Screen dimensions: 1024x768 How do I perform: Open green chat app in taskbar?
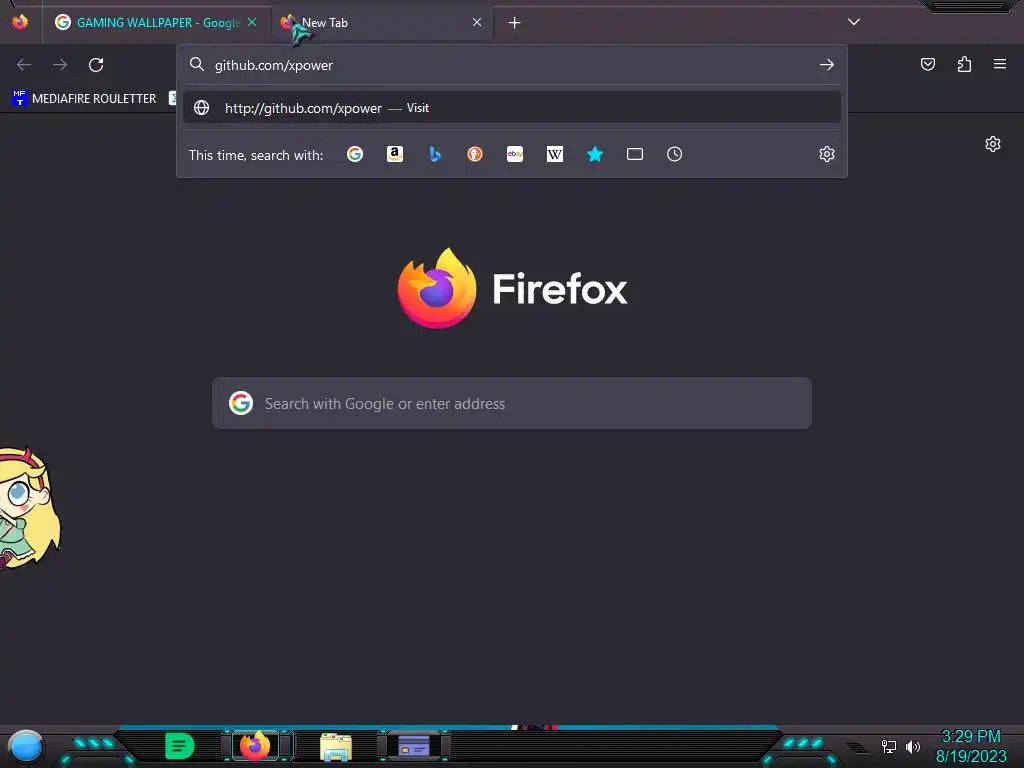[180, 746]
